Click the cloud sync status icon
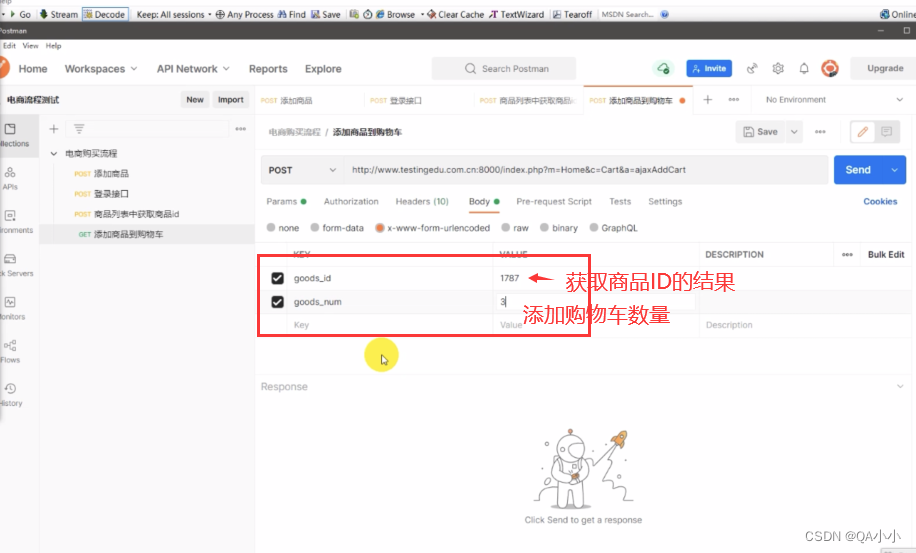Viewport: 916px width, 553px height. 663,68
